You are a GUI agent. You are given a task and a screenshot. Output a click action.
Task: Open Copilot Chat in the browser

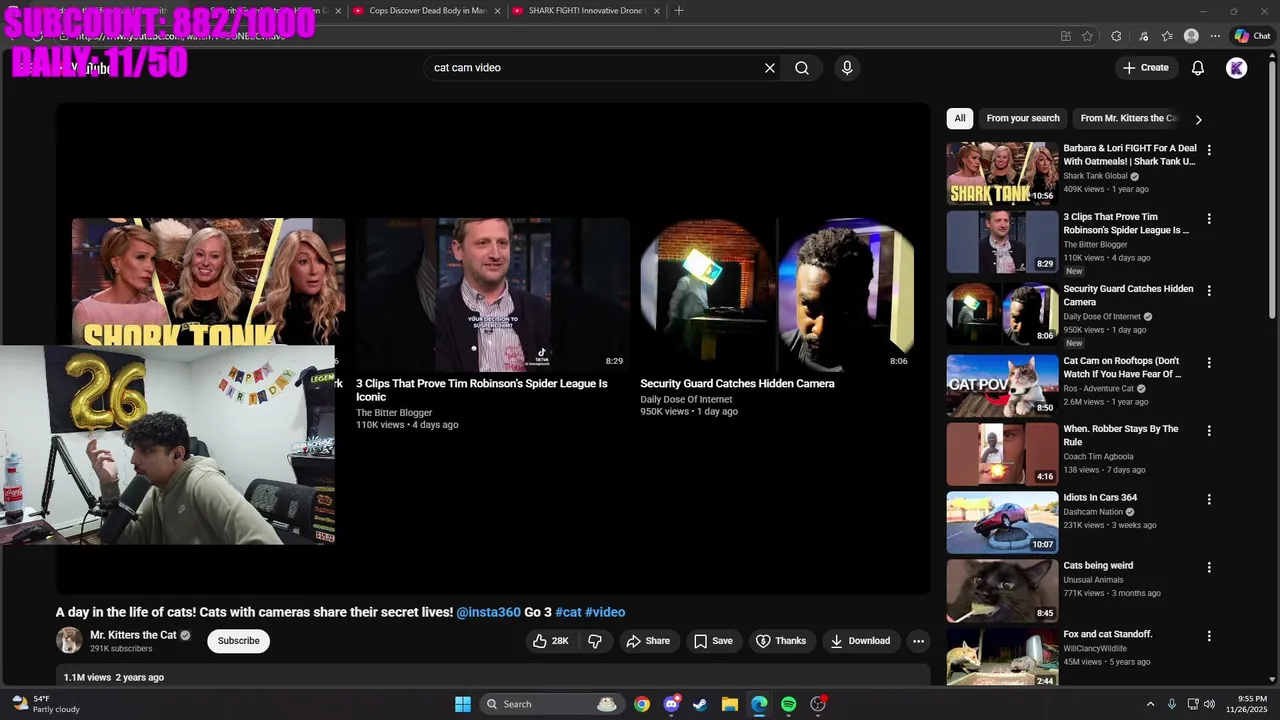1252,36
